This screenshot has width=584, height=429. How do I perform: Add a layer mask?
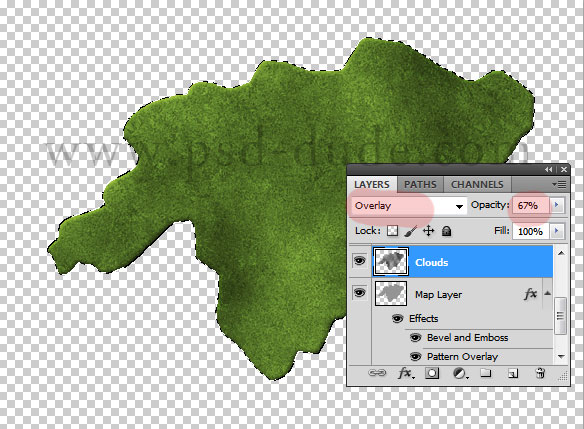tap(432, 373)
